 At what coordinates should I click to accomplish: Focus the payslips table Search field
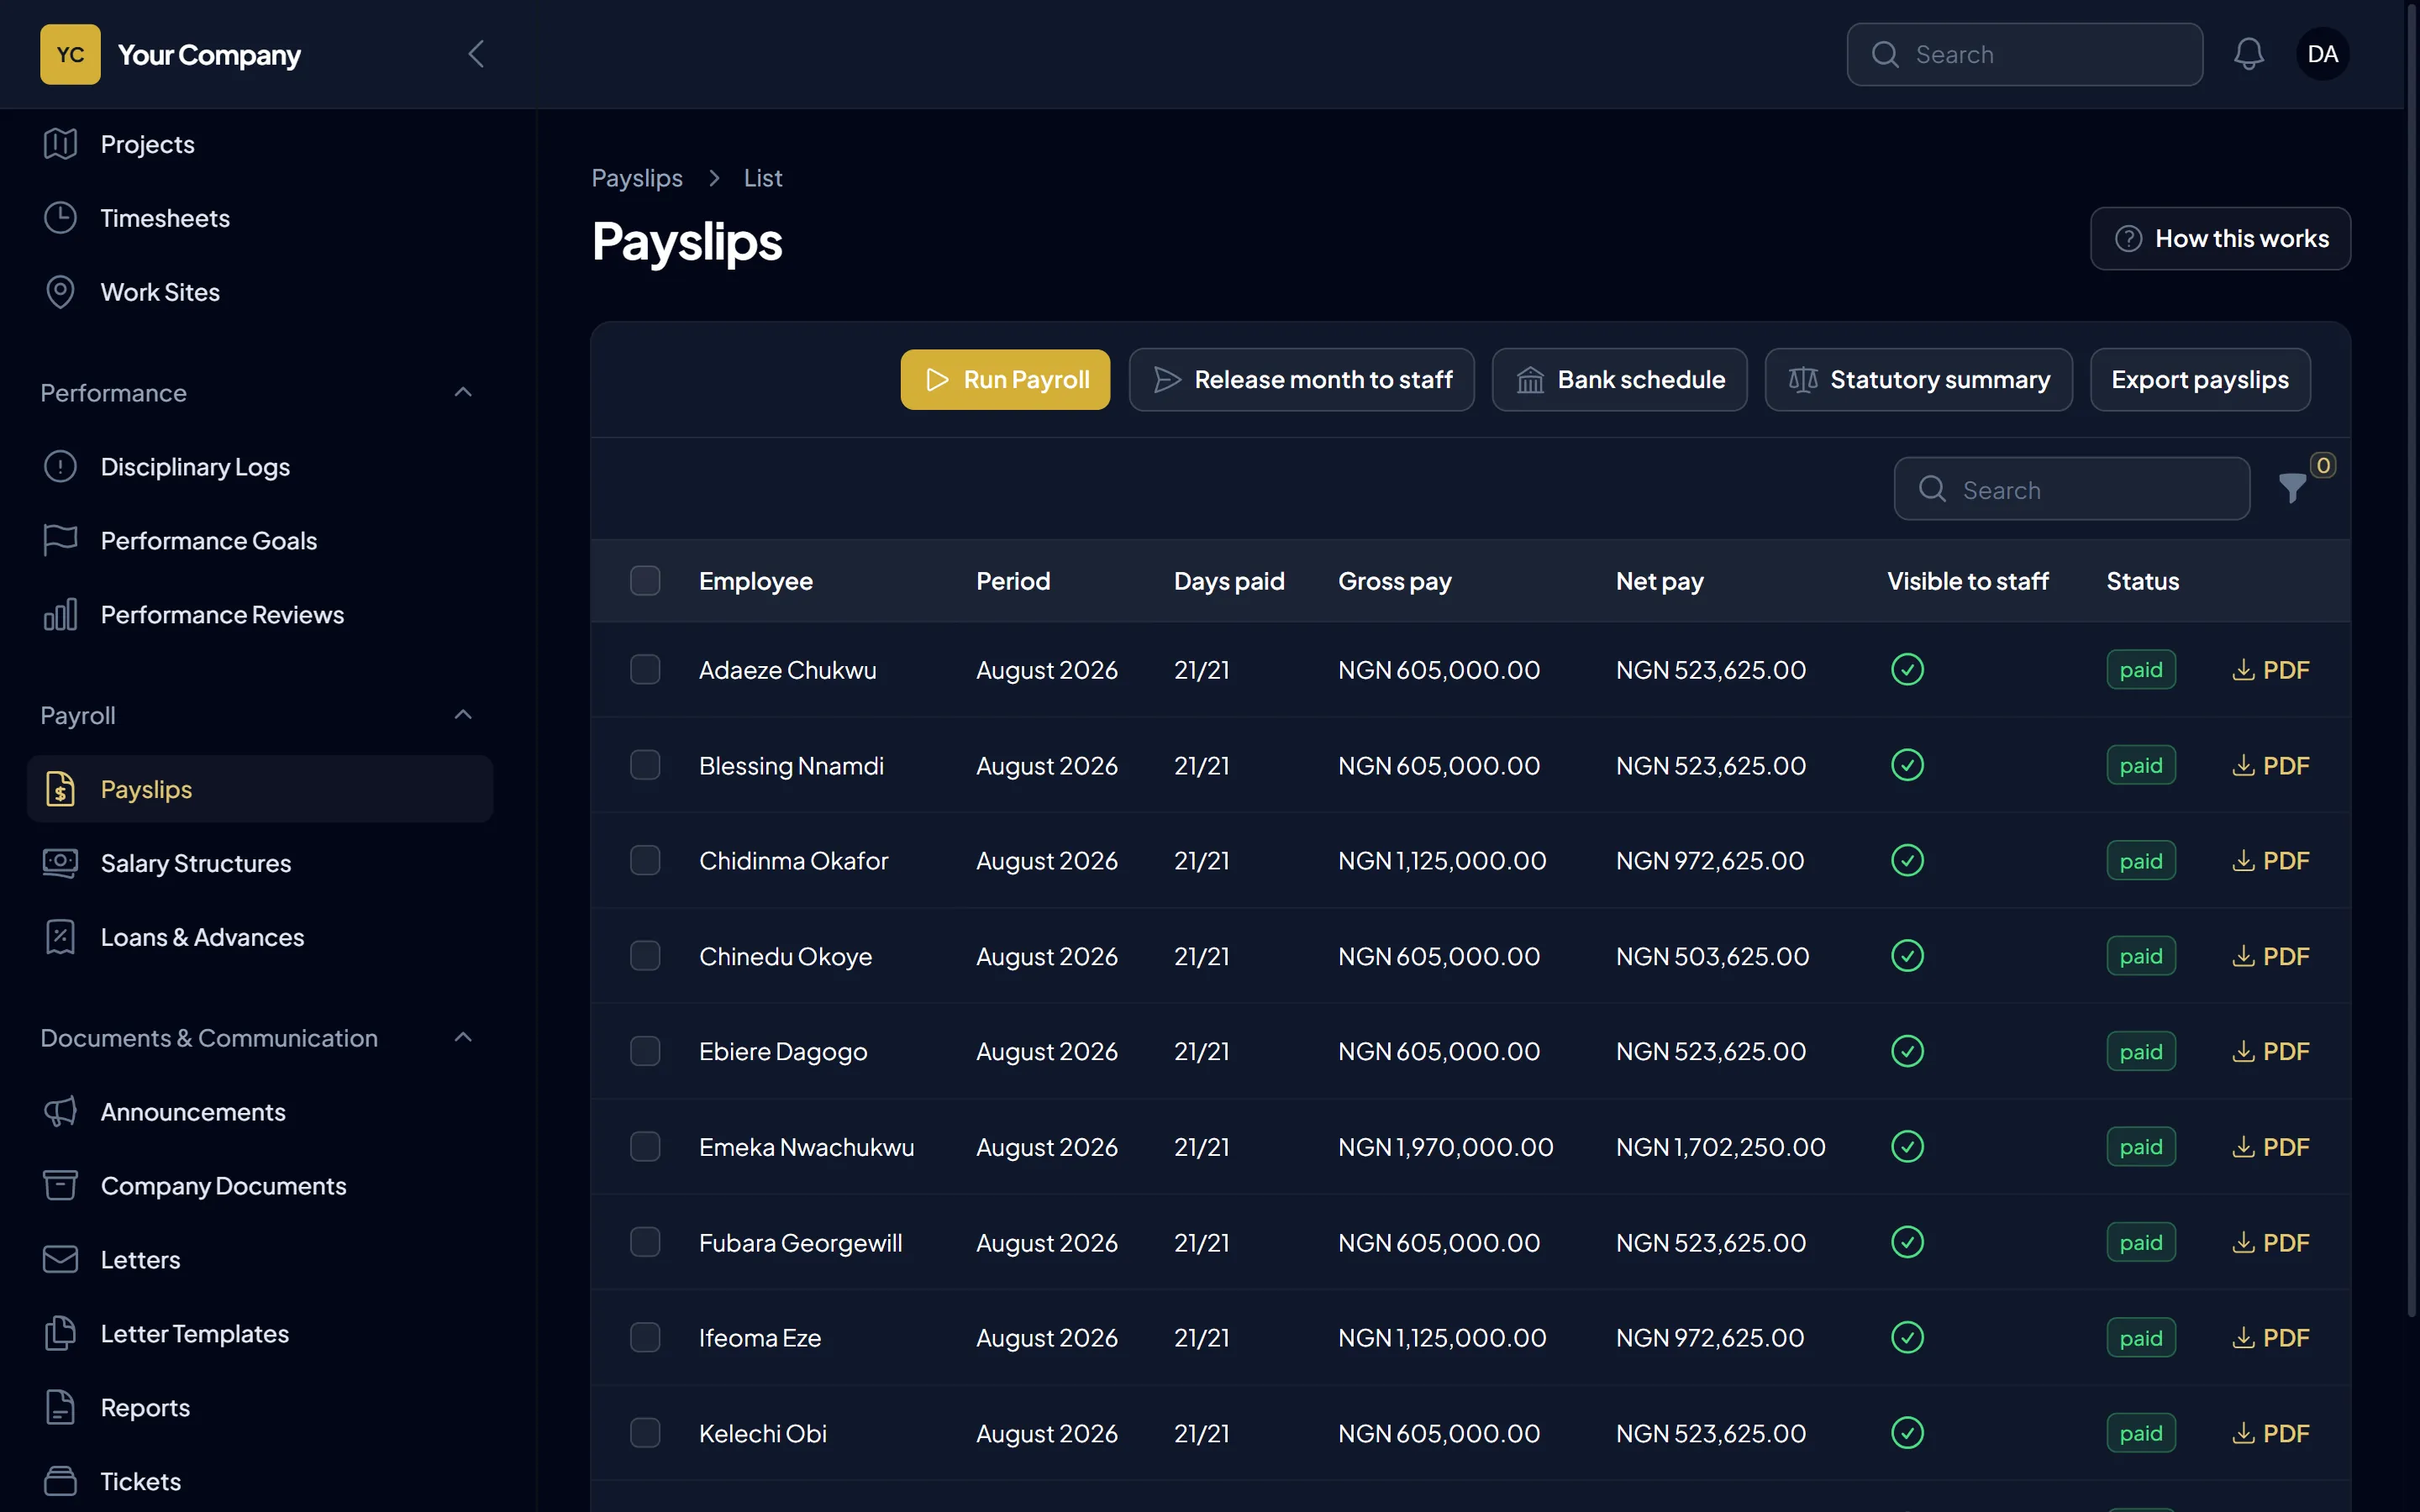2071,489
